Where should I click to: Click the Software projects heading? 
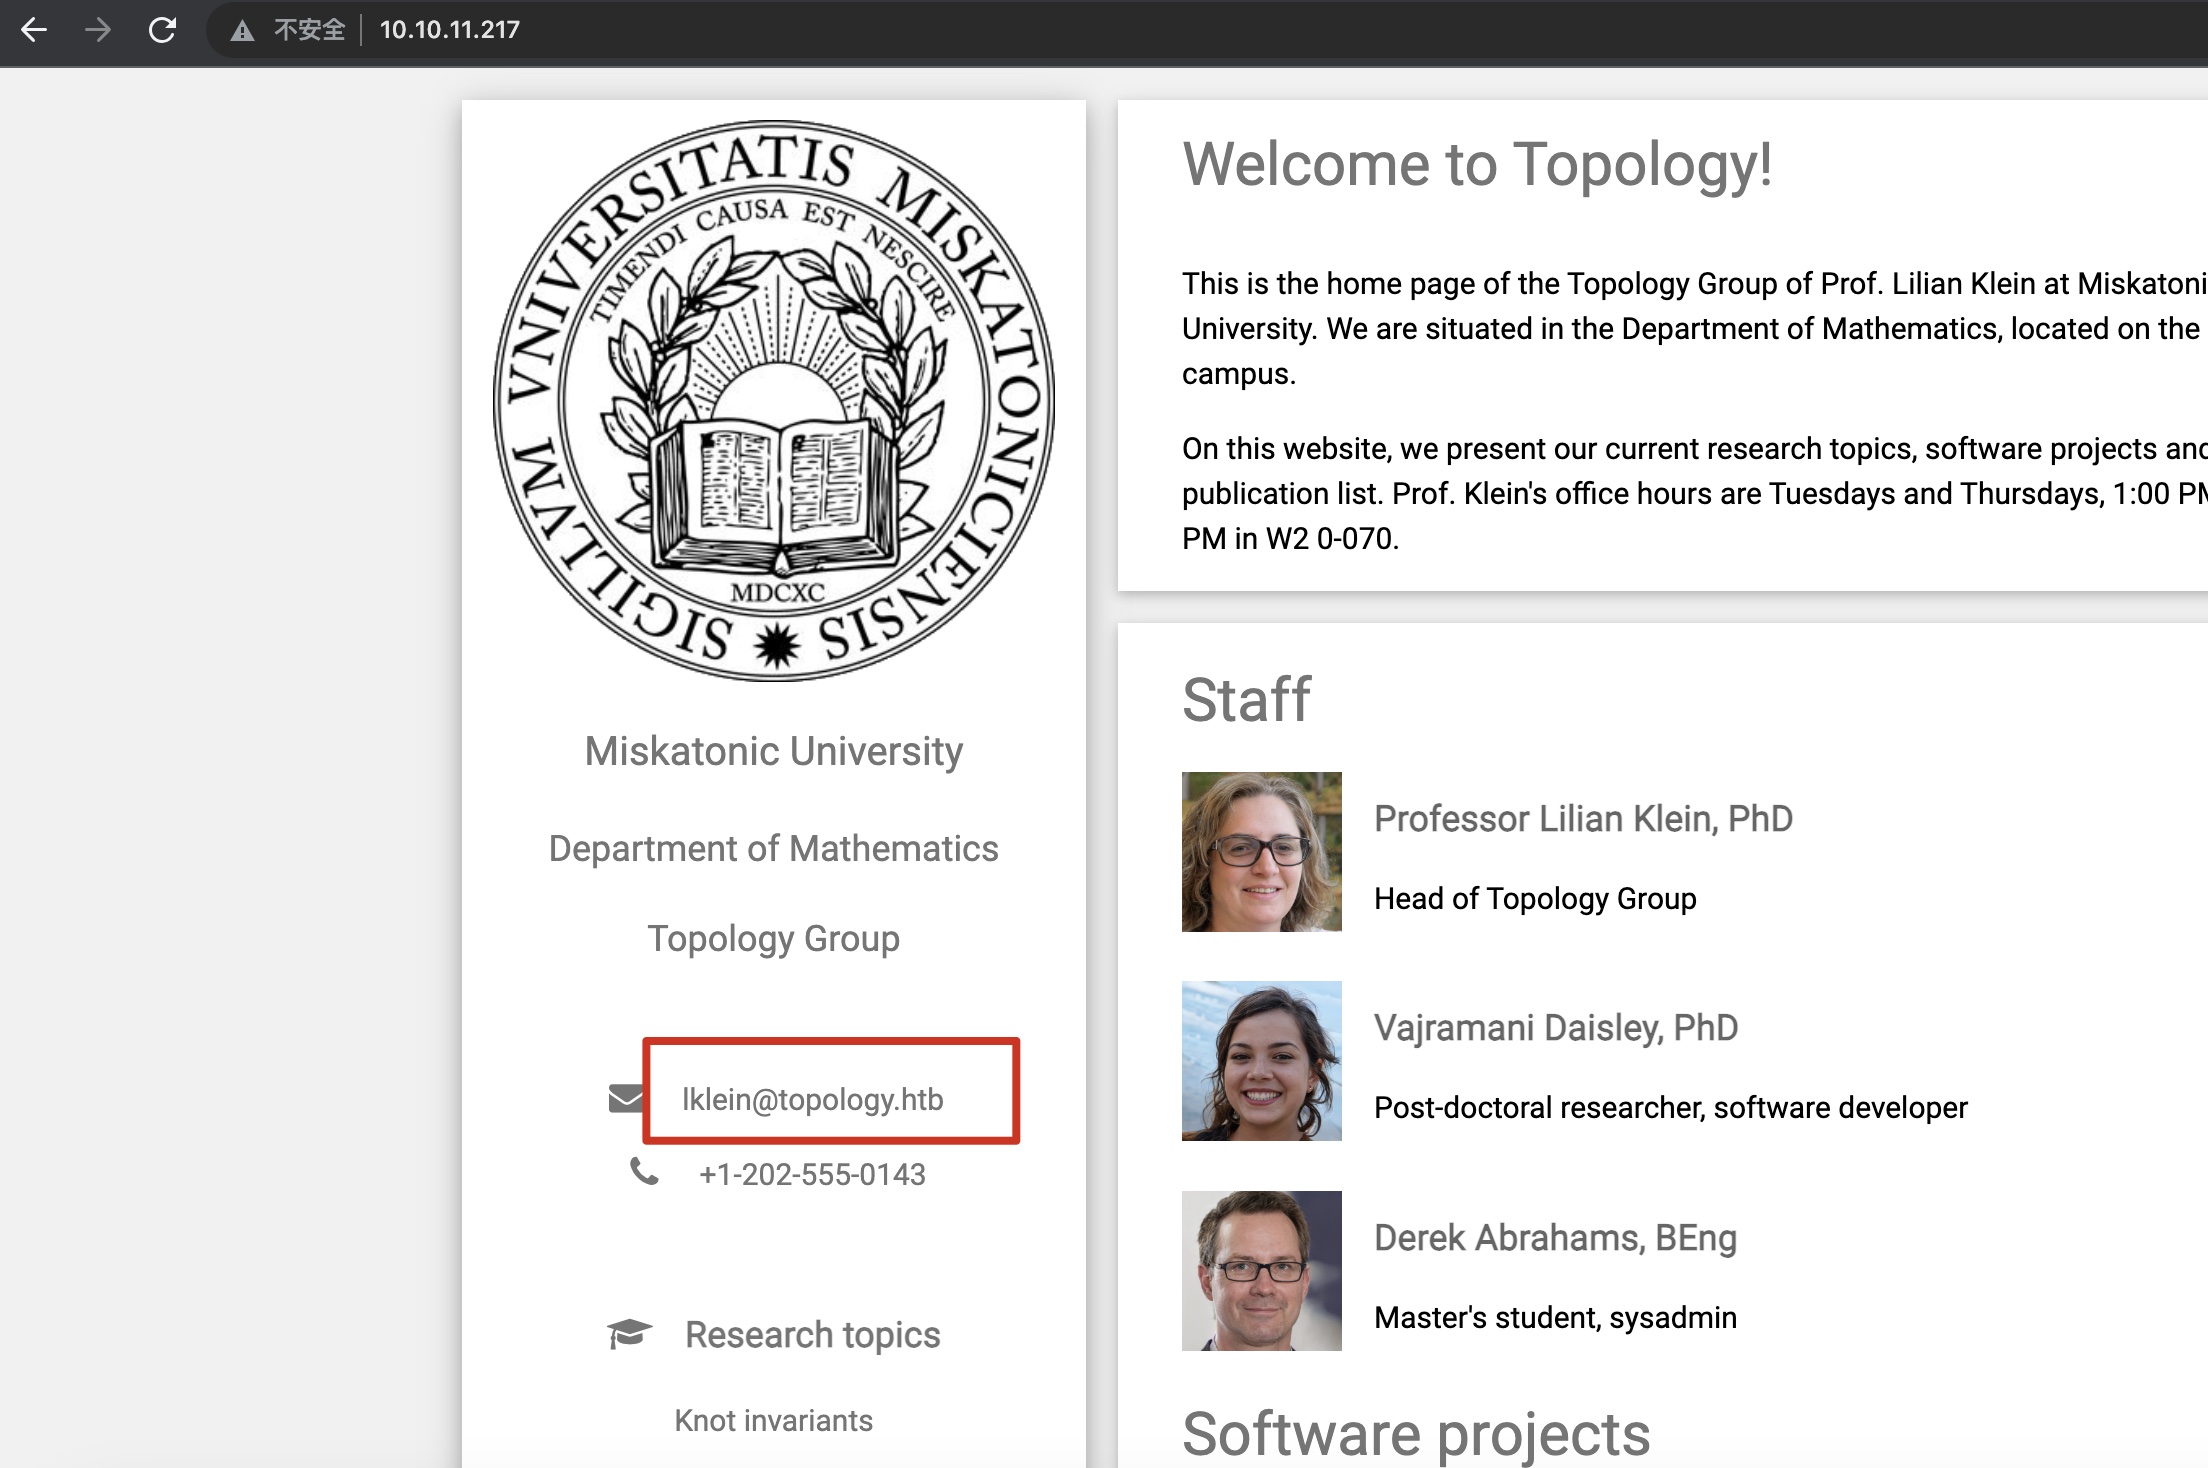coord(1415,1433)
